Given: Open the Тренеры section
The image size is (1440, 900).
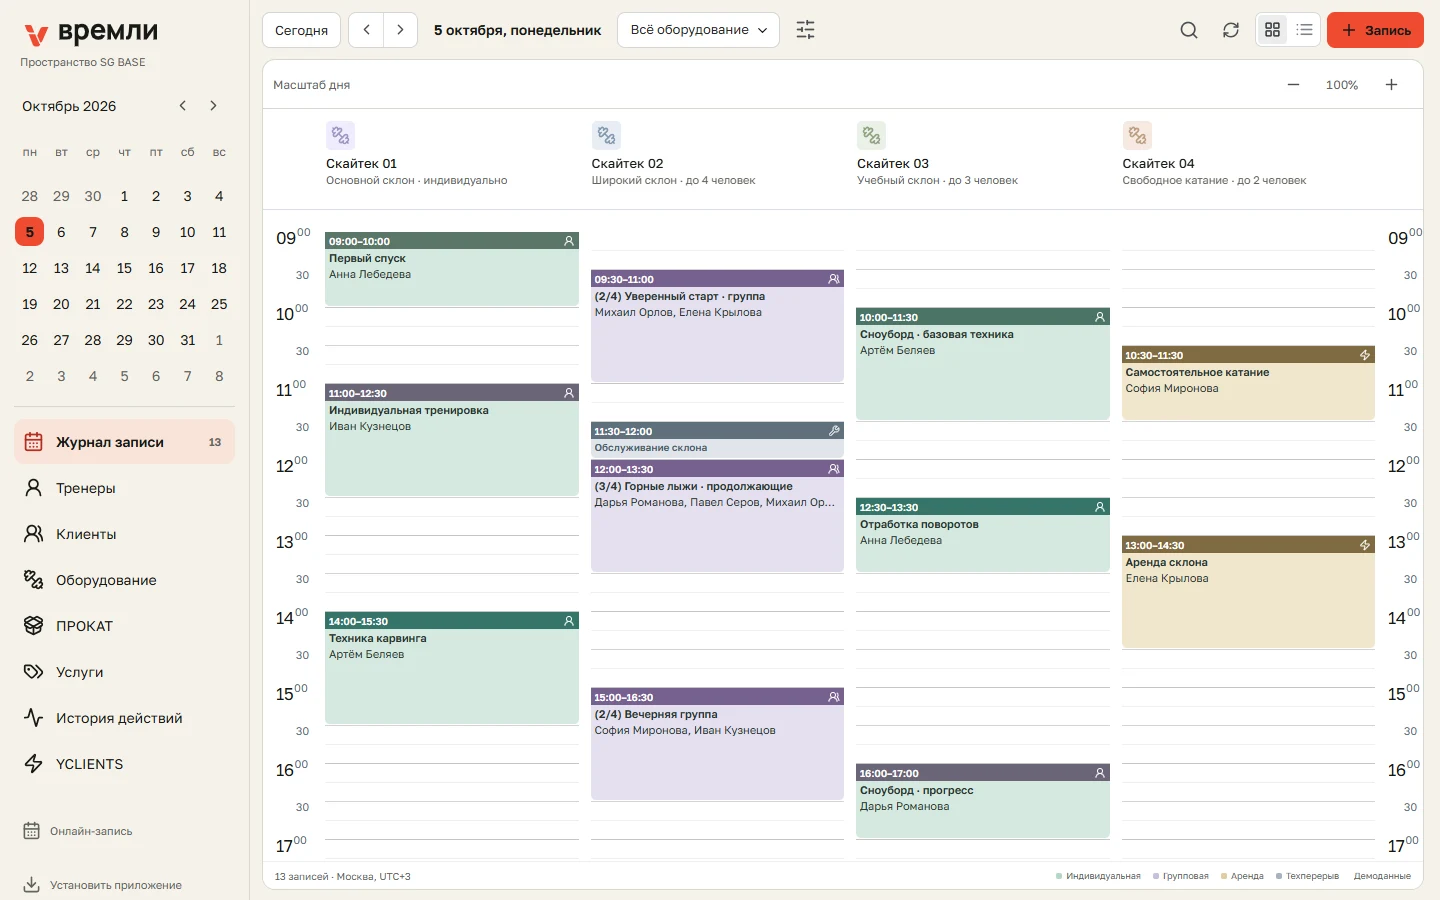Looking at the screenshot, I should [x=125, y=488].
